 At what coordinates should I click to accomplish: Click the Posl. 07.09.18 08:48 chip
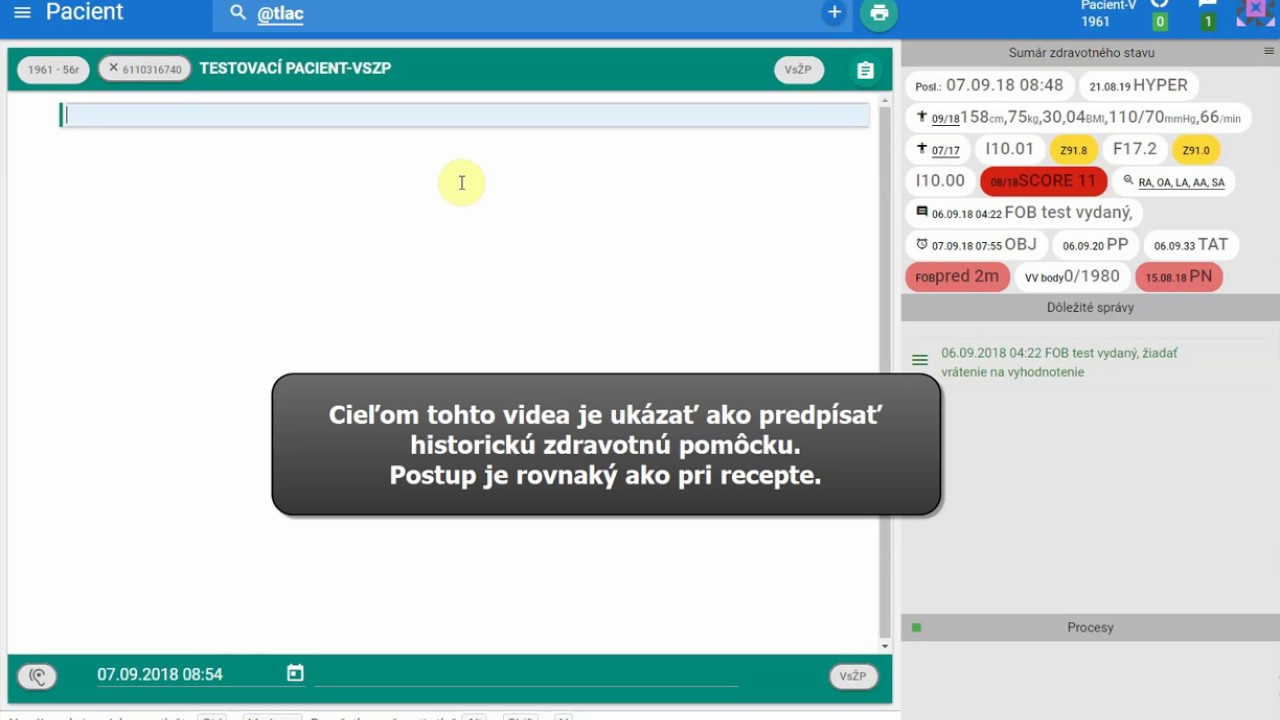coord(989,86)
